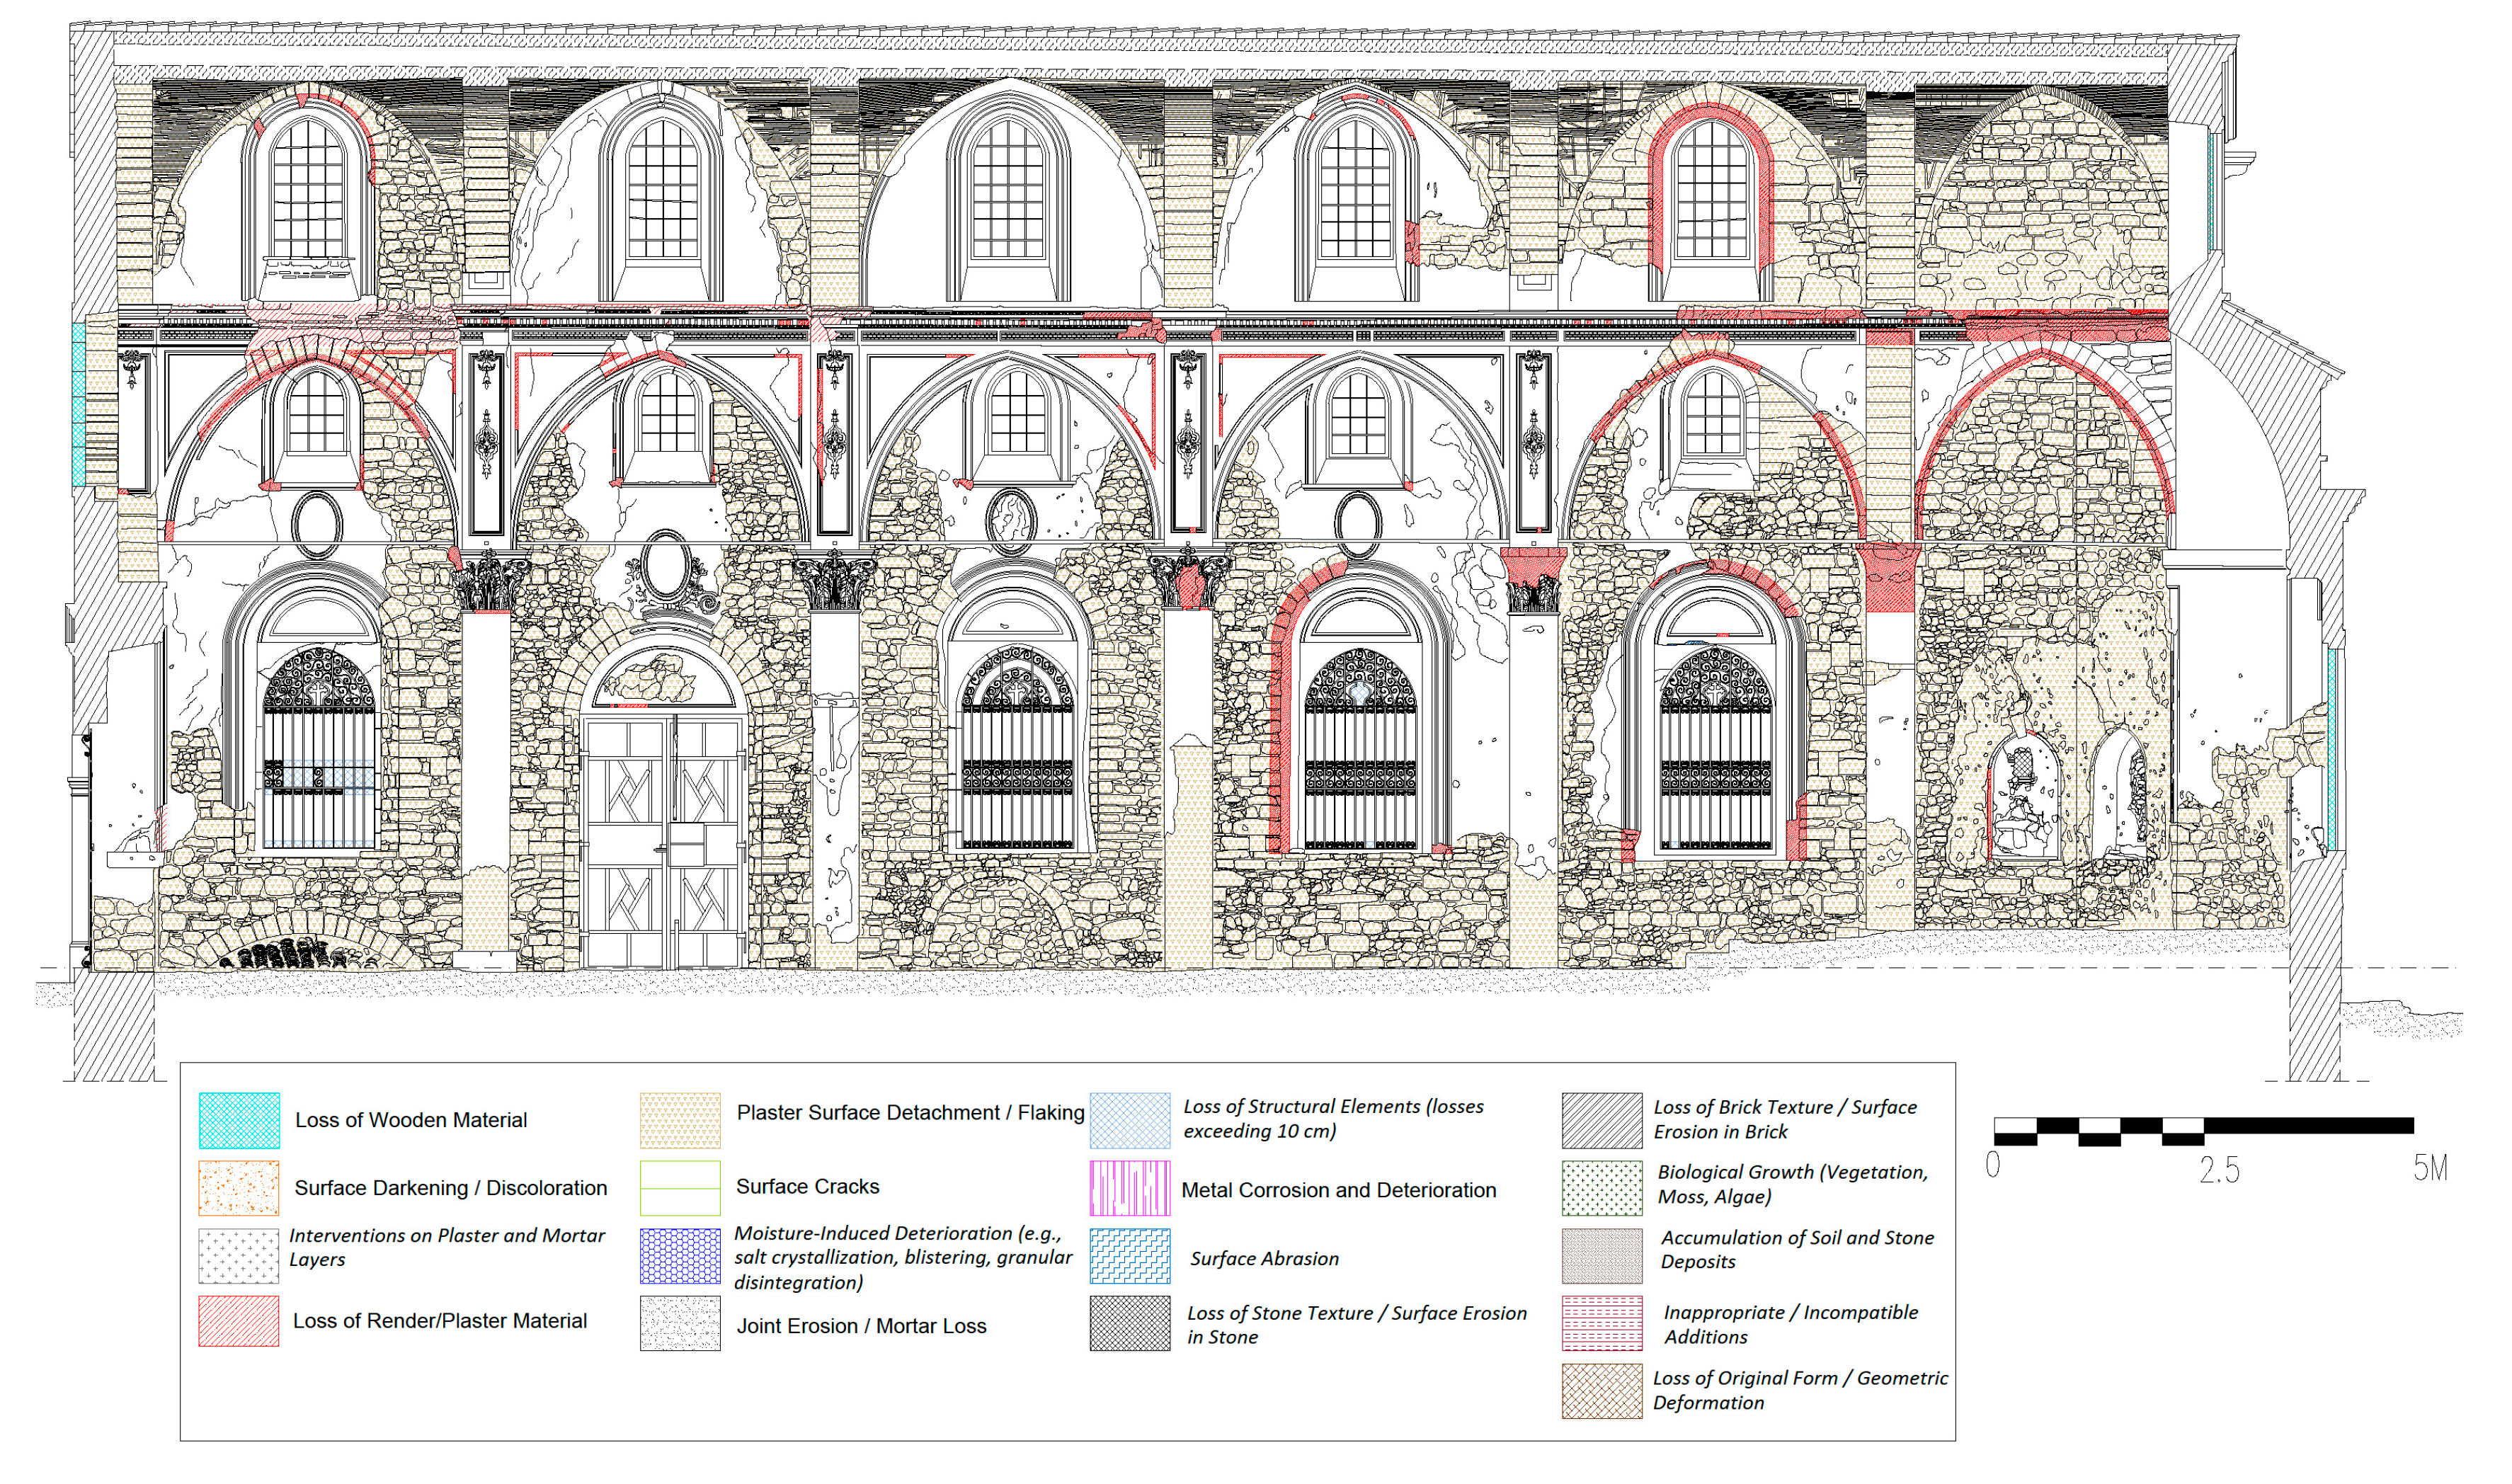The width and height of the screenshot is (2512, 1484).
Task: Click the Loss of Brick Texture hatch swatch
Action: [1602, 1120]
